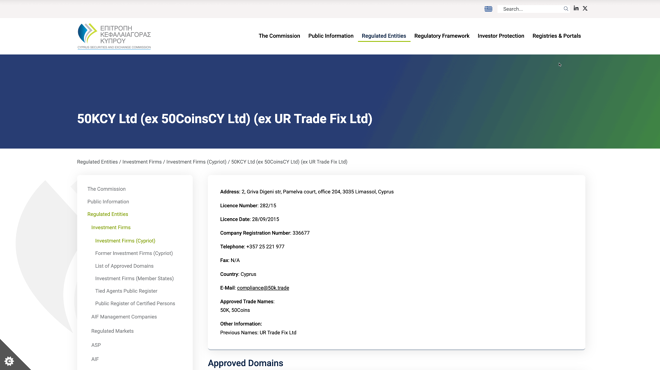Select Regulated Markets in sidebar

112,331
